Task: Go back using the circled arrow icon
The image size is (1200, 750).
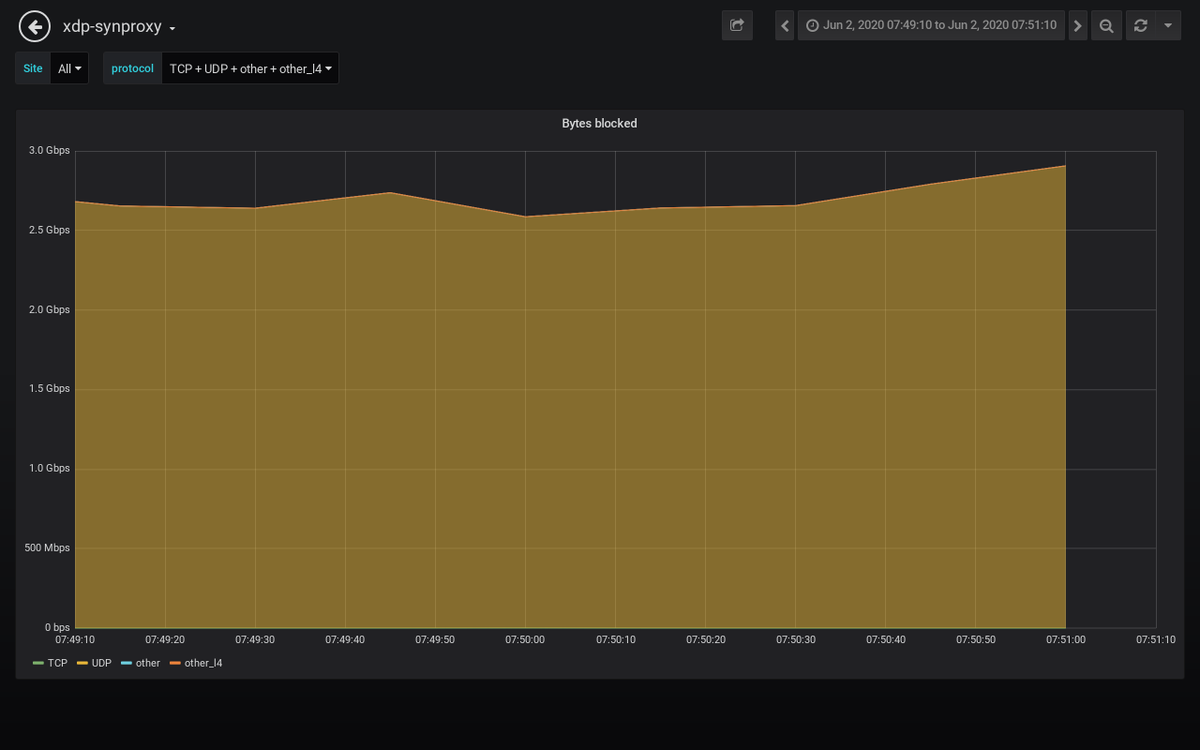Action: click(x=35, y=26)
